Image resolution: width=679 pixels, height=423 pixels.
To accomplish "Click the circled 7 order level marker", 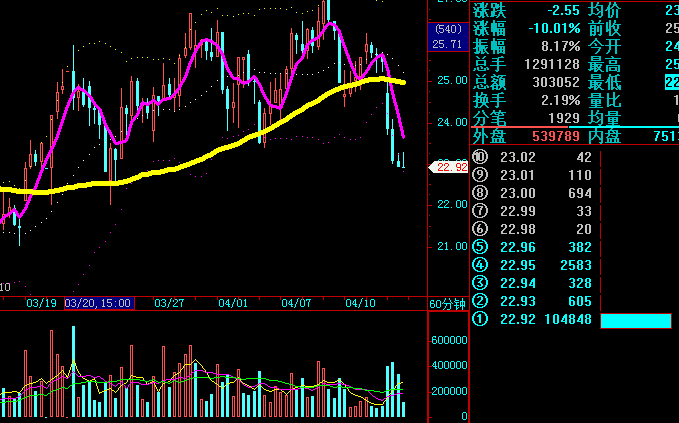I will (x=480, y=211).
